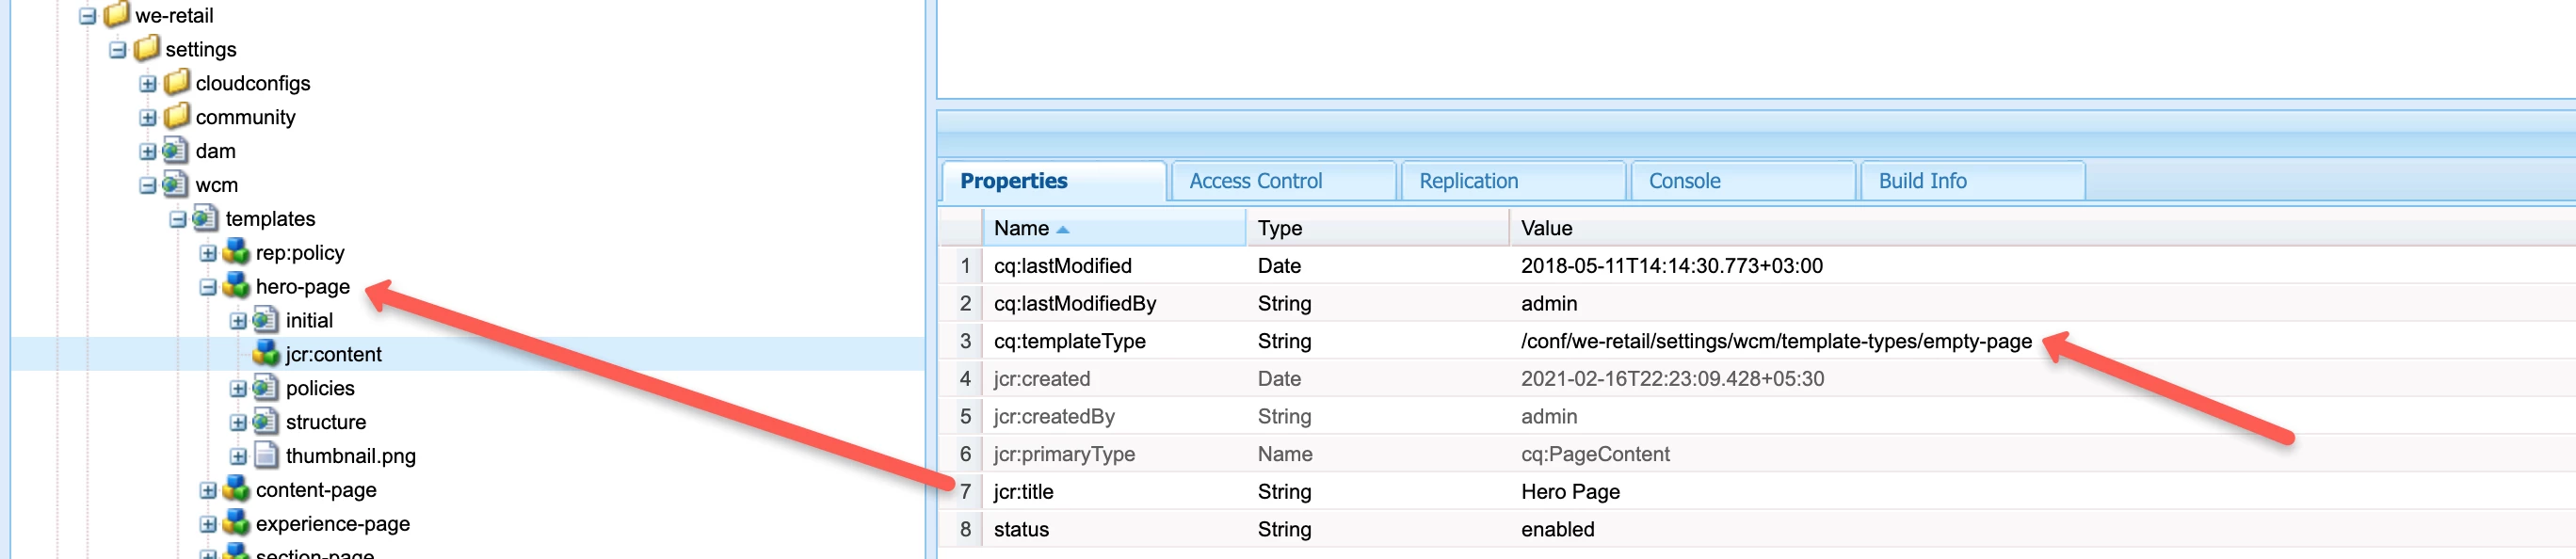Click the hero-page template icon

[237, 286]
